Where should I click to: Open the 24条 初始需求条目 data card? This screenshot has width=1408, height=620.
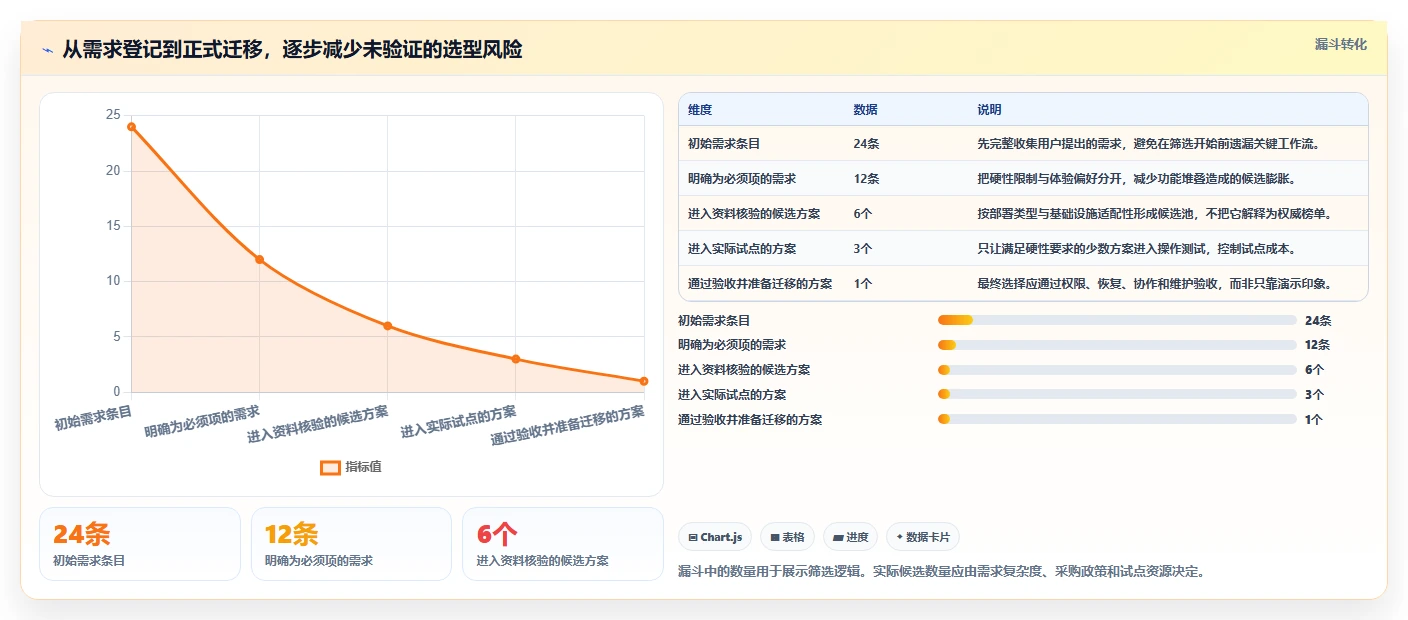(x=140, y=544)
